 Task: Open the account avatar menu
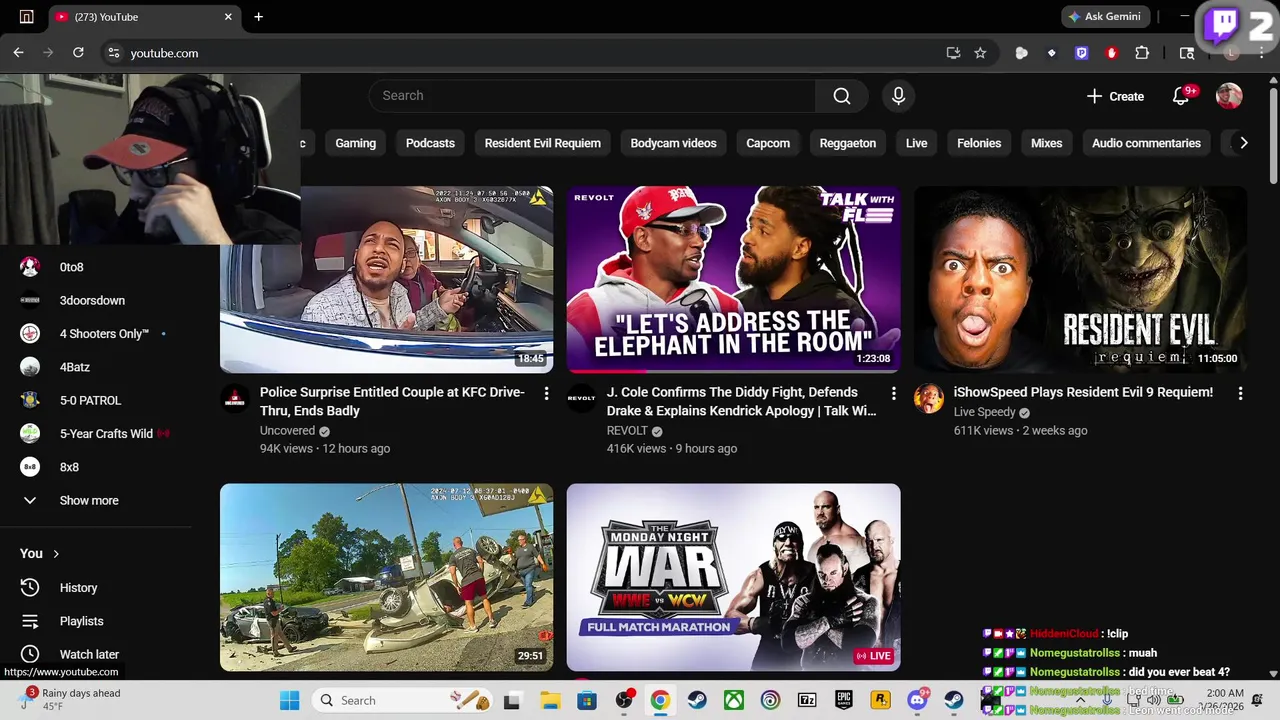coord(1229,96)
